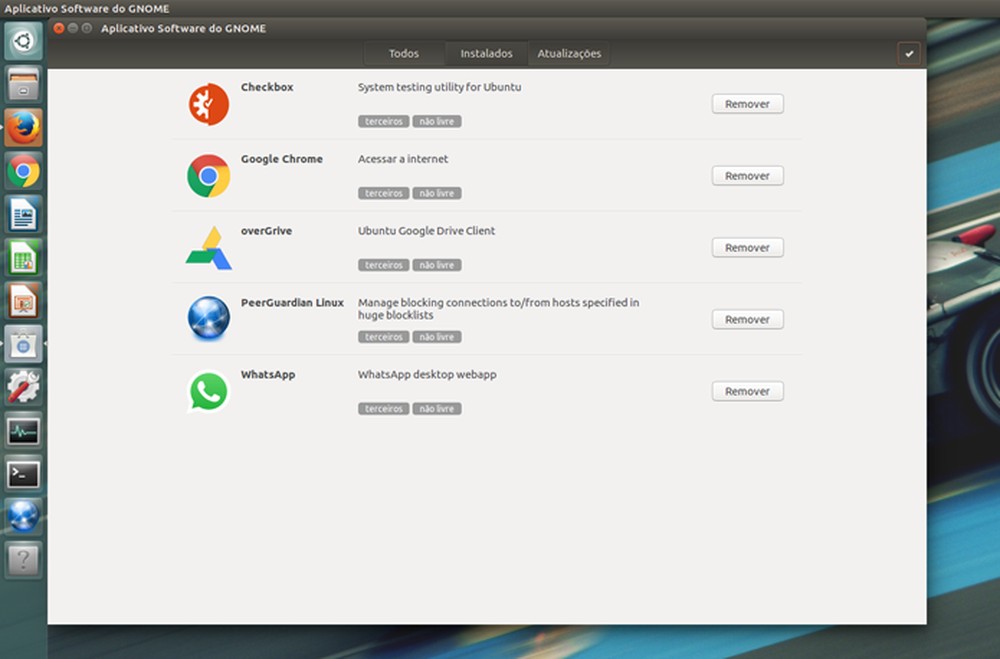1000x659 pixels.
Task: Remove the overGrive application
Action: (747, 247)
